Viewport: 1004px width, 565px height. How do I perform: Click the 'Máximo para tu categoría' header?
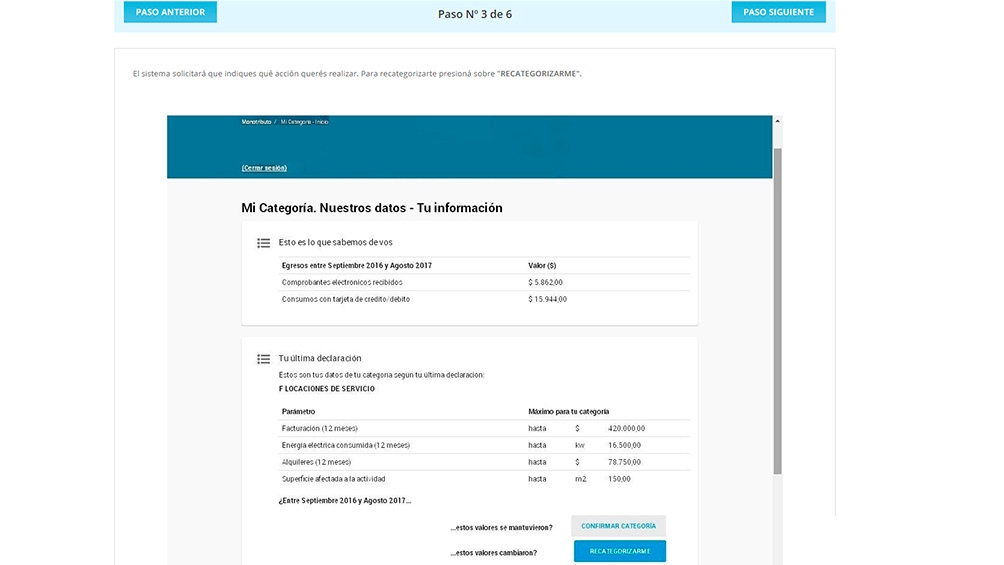point(569,412)
